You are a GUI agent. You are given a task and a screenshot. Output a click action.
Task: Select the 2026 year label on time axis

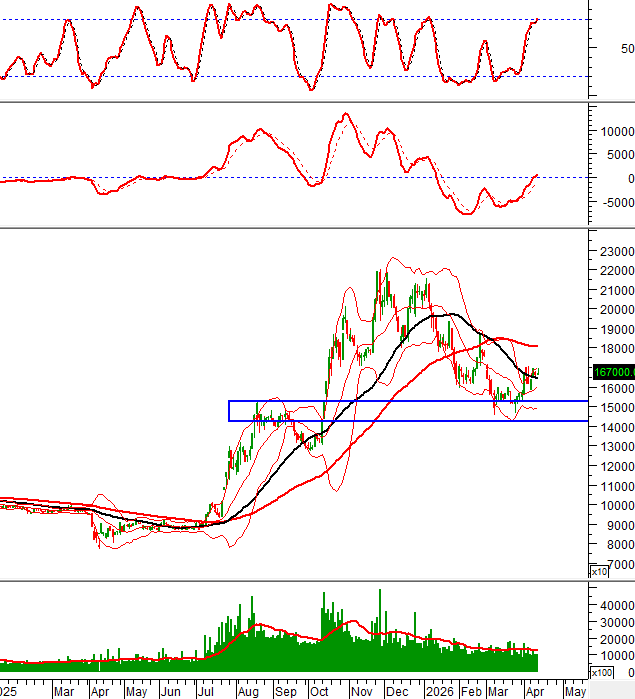click(437, 691)
